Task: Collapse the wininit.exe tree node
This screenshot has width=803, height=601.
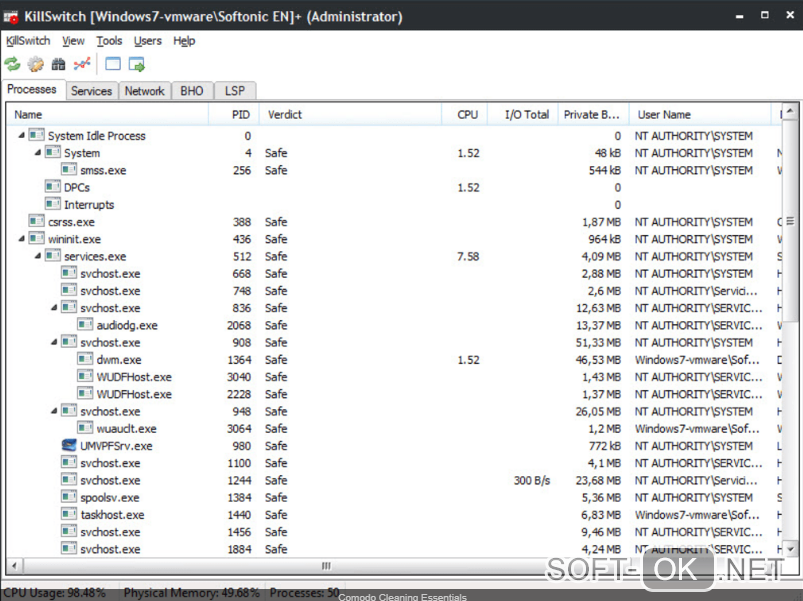Action: [x=22, y=239]
